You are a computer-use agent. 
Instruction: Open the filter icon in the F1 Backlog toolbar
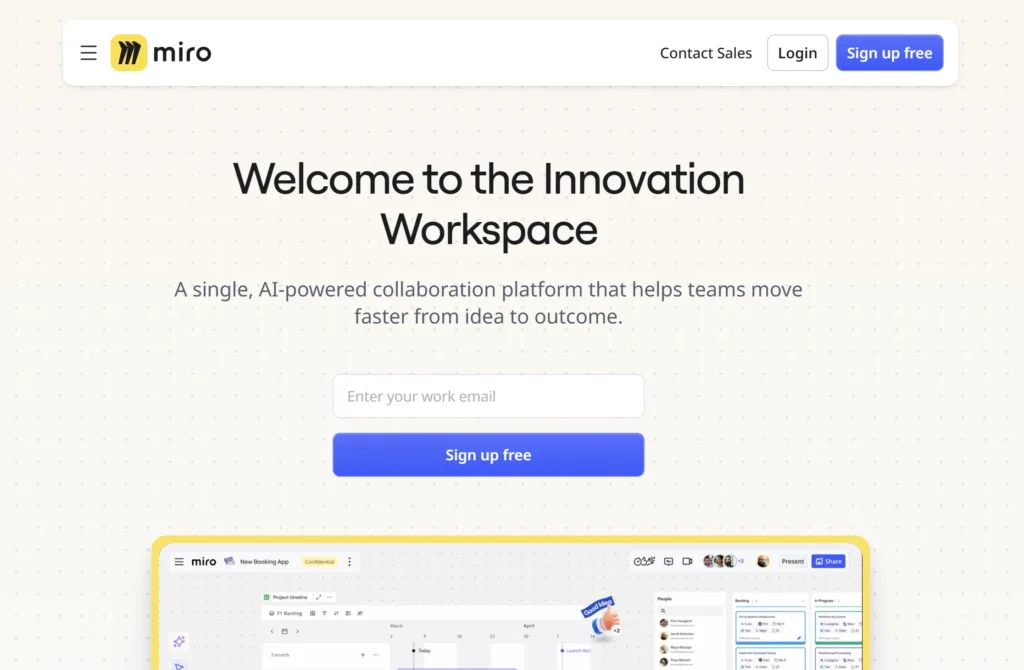tap(324, 613)
